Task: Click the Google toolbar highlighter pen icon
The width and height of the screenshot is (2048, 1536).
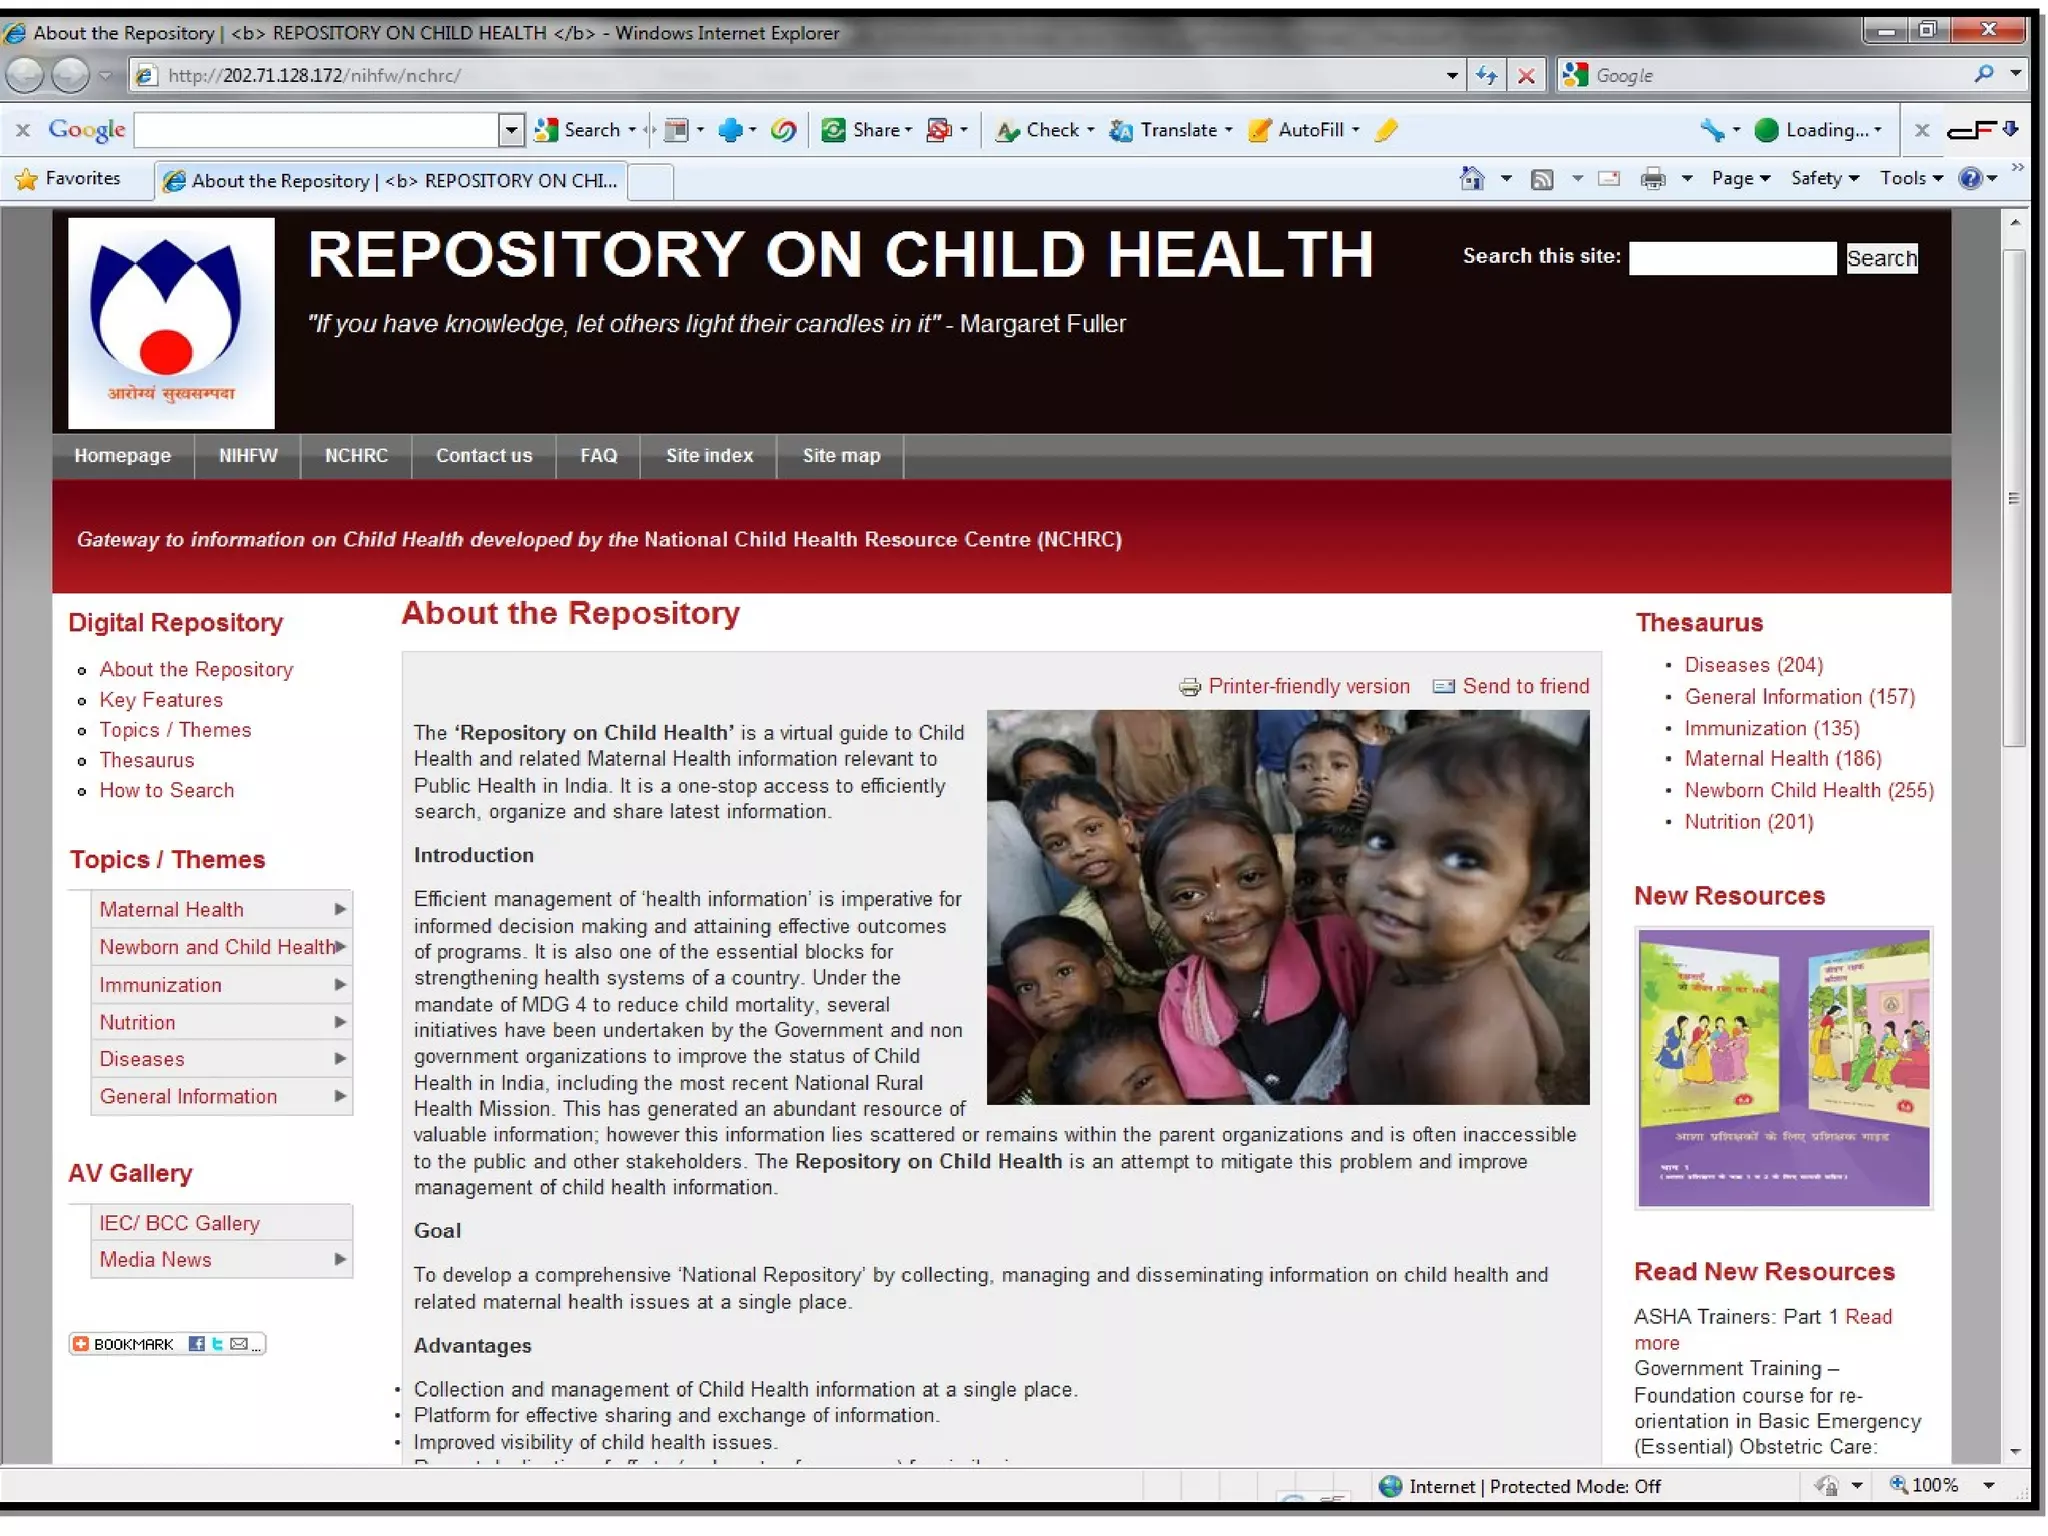Action: pos(1386,130)
